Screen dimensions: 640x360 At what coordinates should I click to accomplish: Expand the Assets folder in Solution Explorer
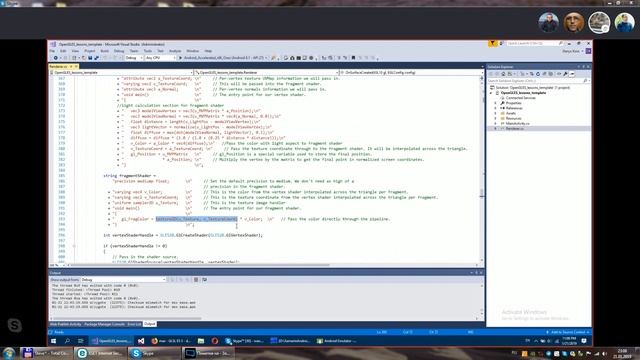(496, 113)
